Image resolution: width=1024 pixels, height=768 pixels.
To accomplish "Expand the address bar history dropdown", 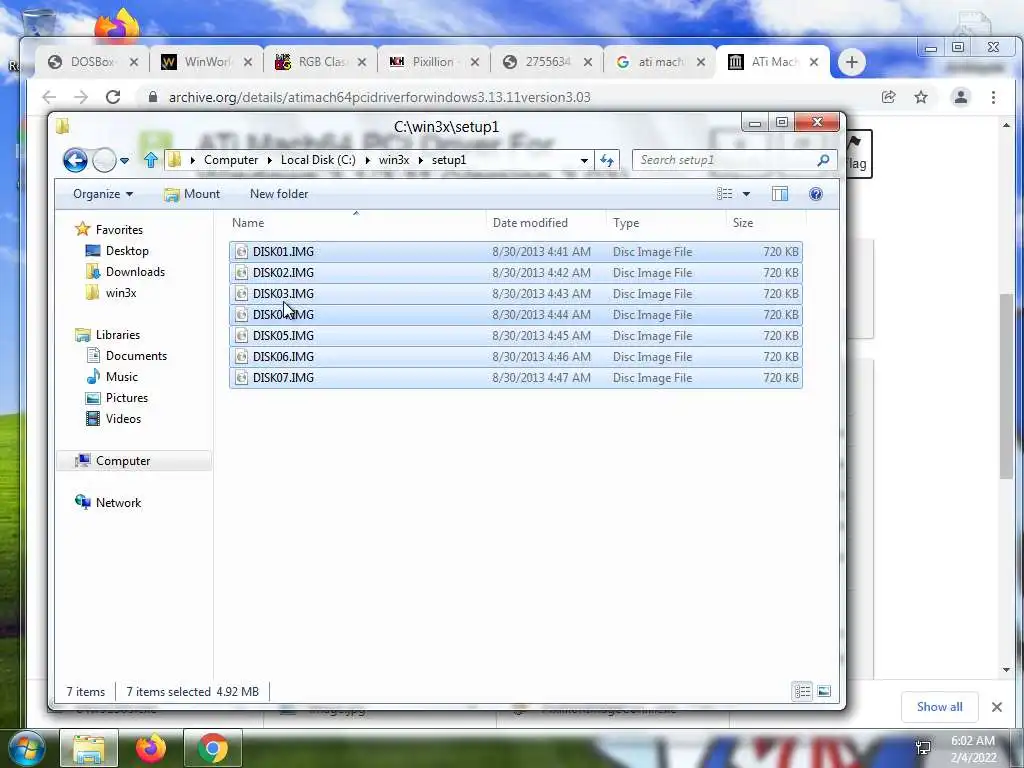I will tap(584, 160).
